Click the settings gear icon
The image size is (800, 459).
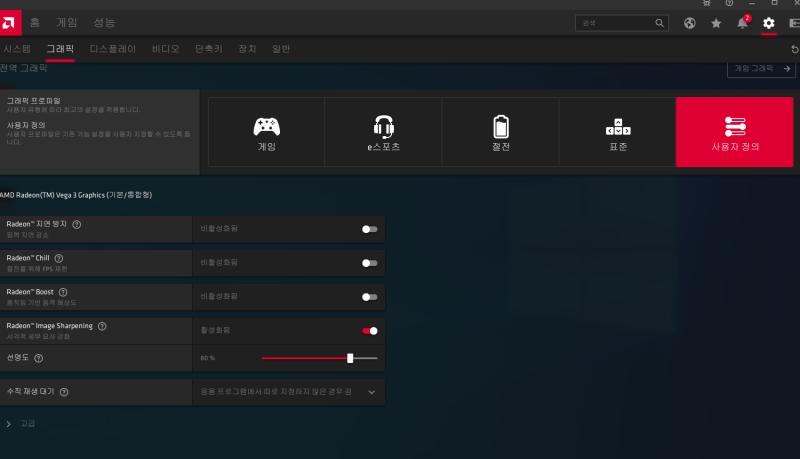click(x=769, y=23)
